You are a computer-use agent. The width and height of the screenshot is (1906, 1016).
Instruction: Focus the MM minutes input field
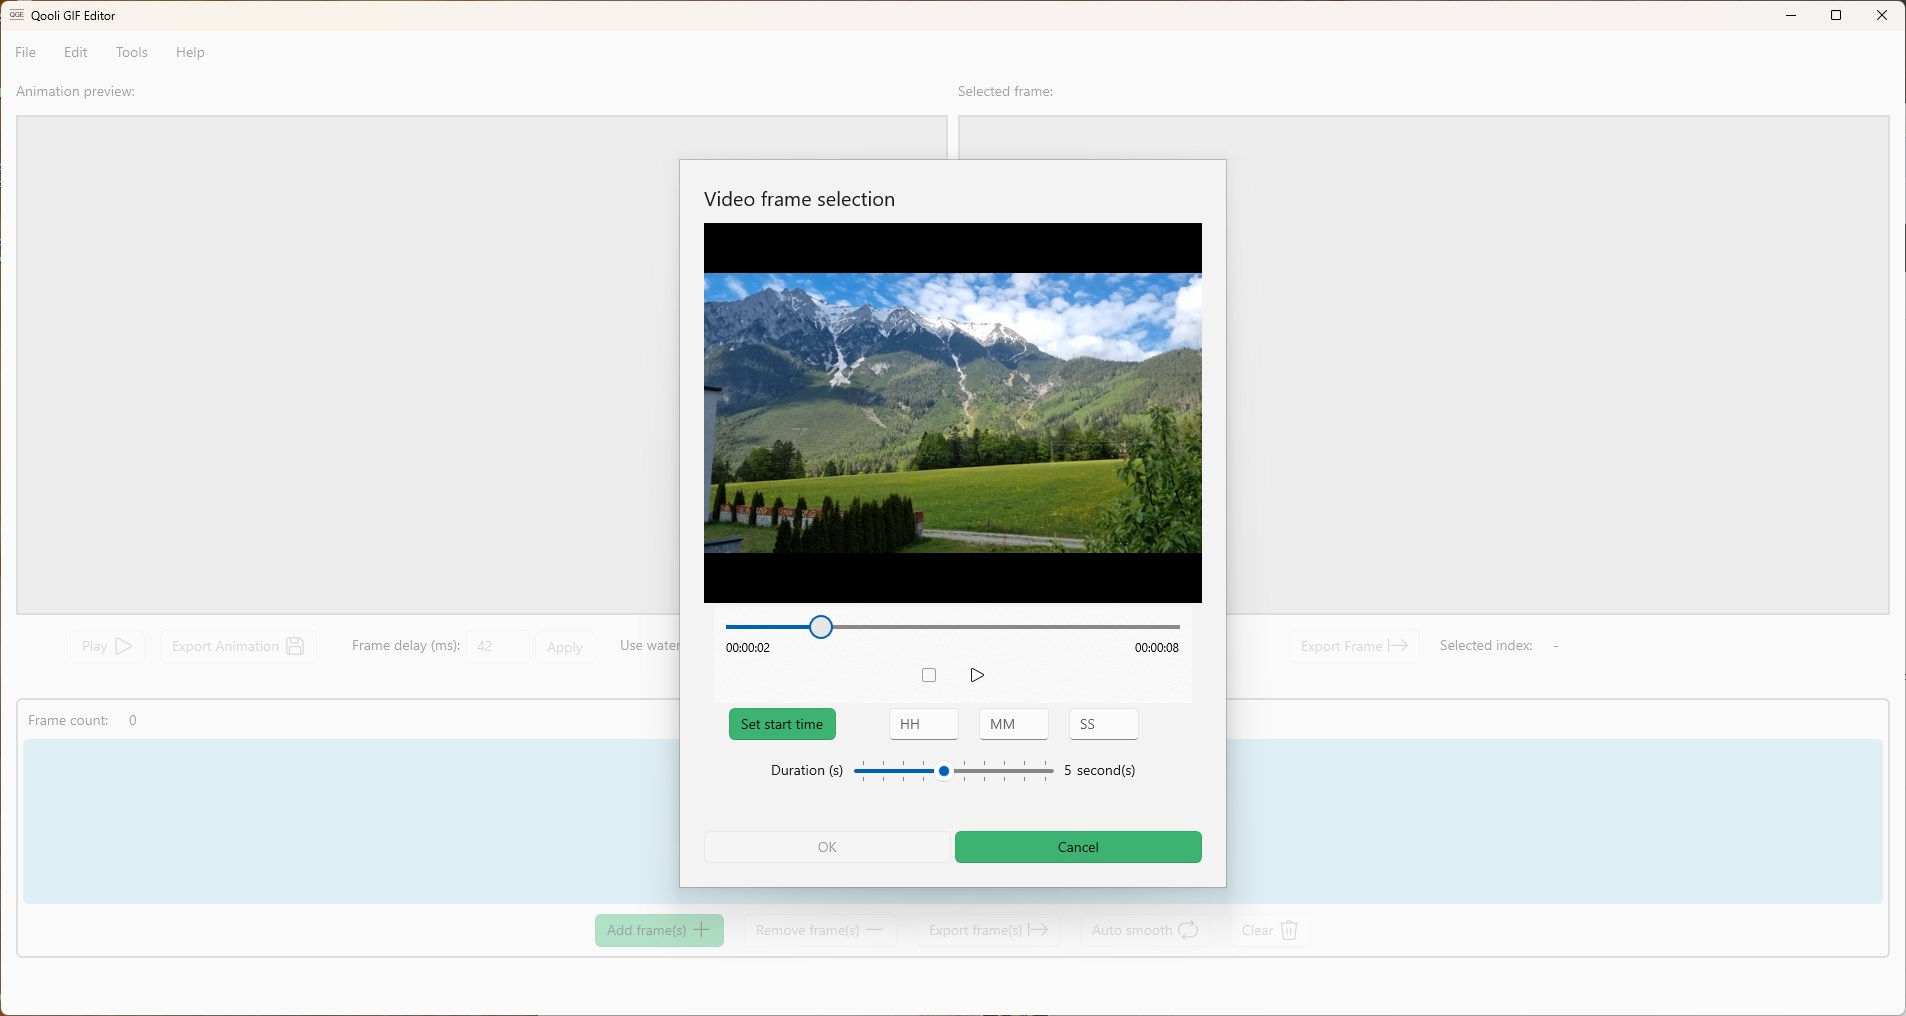(x=1014, y=724)
